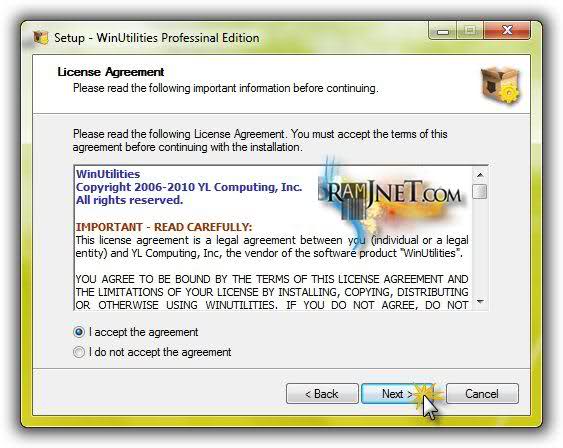Click the 'IMPORTANT - READ CAREFULLY' heading

(164, 227)
